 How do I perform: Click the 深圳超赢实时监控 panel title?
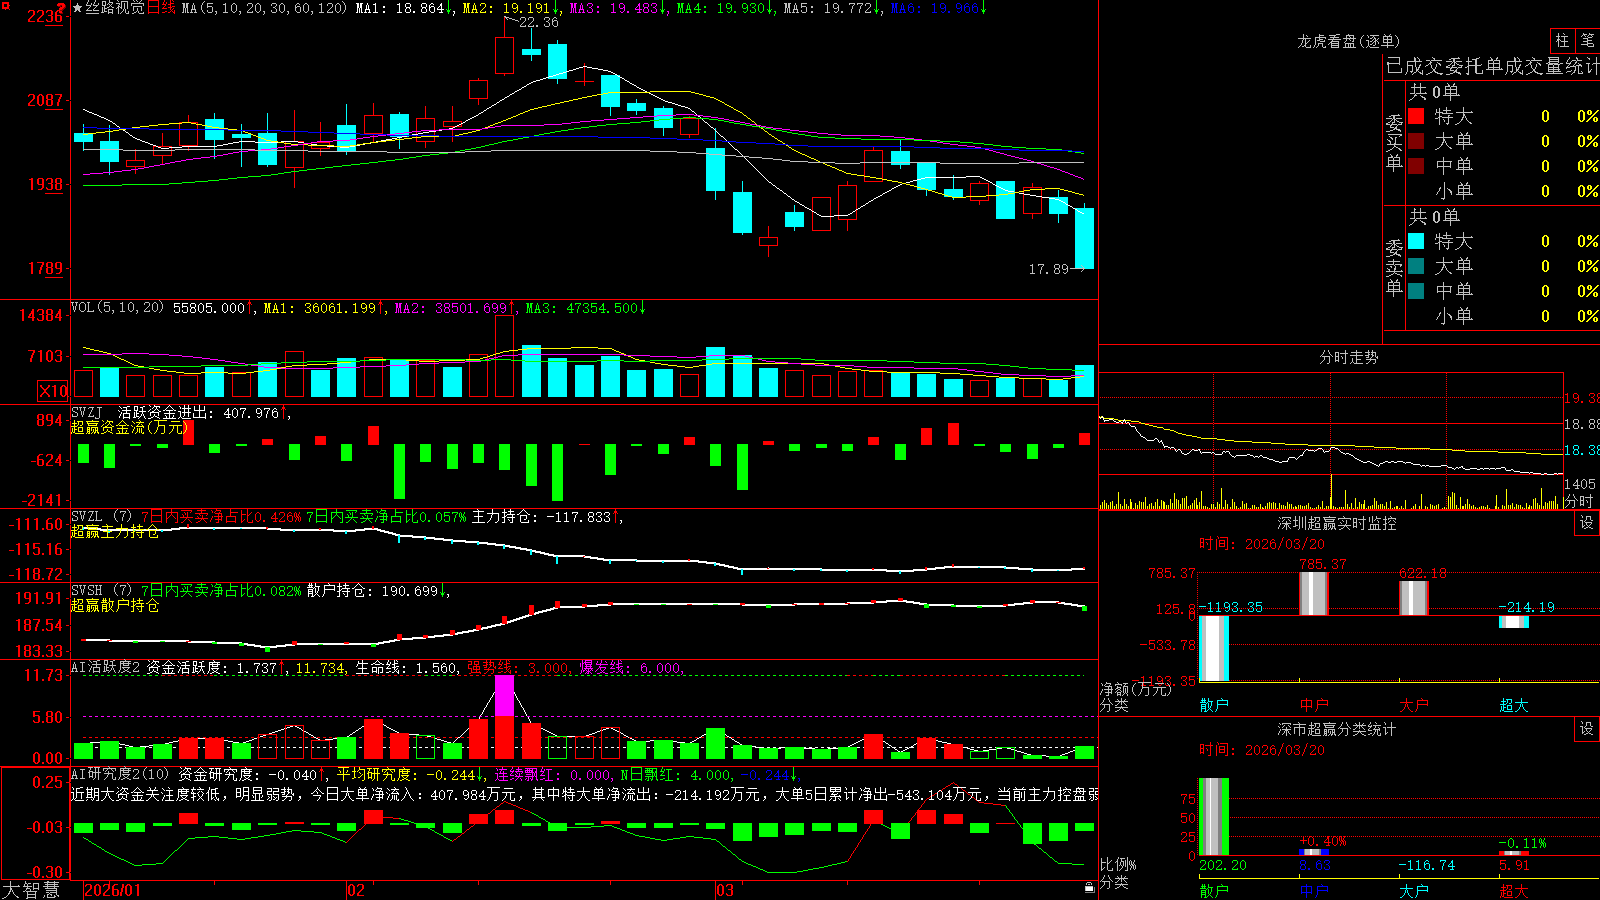(1336, 523)
